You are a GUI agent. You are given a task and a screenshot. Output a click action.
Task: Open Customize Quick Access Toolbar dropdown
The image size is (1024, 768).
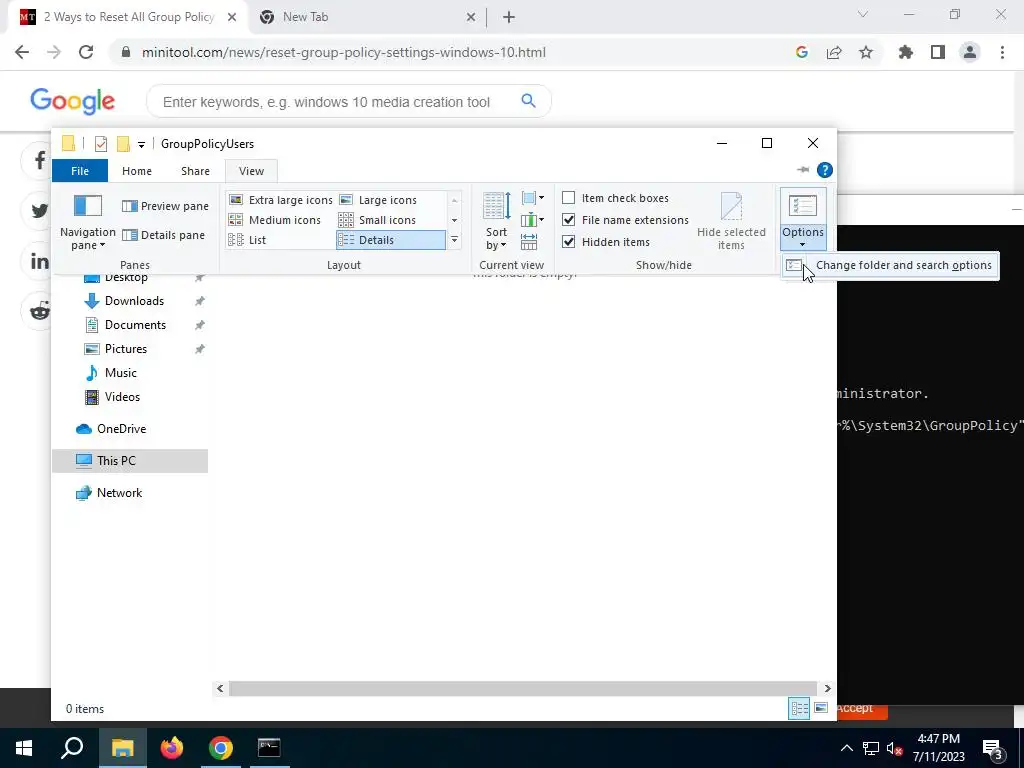[141, 144]
